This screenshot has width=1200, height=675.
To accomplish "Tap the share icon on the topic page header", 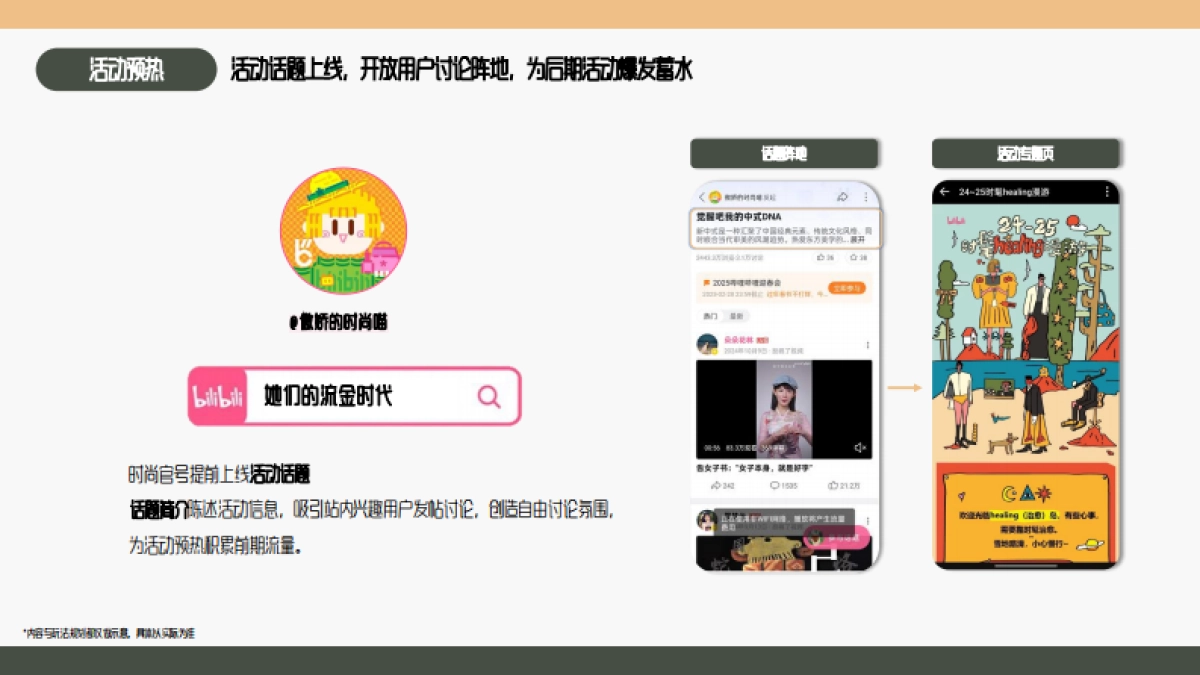I will click(843, 197).
